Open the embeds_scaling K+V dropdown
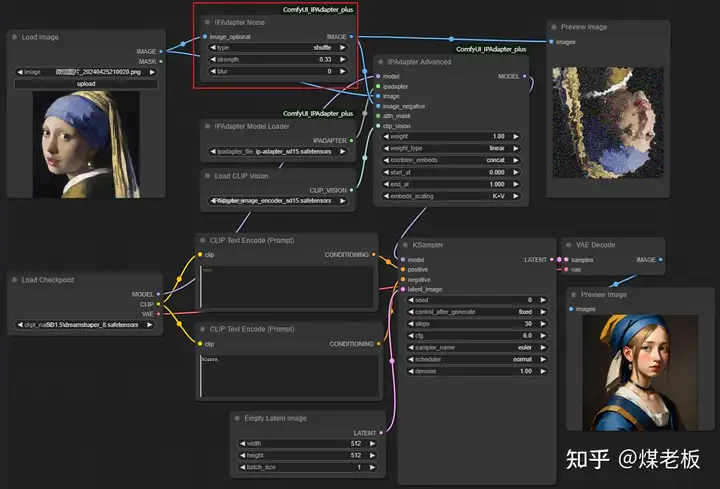Image resolution: width=720 pixels, height=489 pixels. point(450,196)
